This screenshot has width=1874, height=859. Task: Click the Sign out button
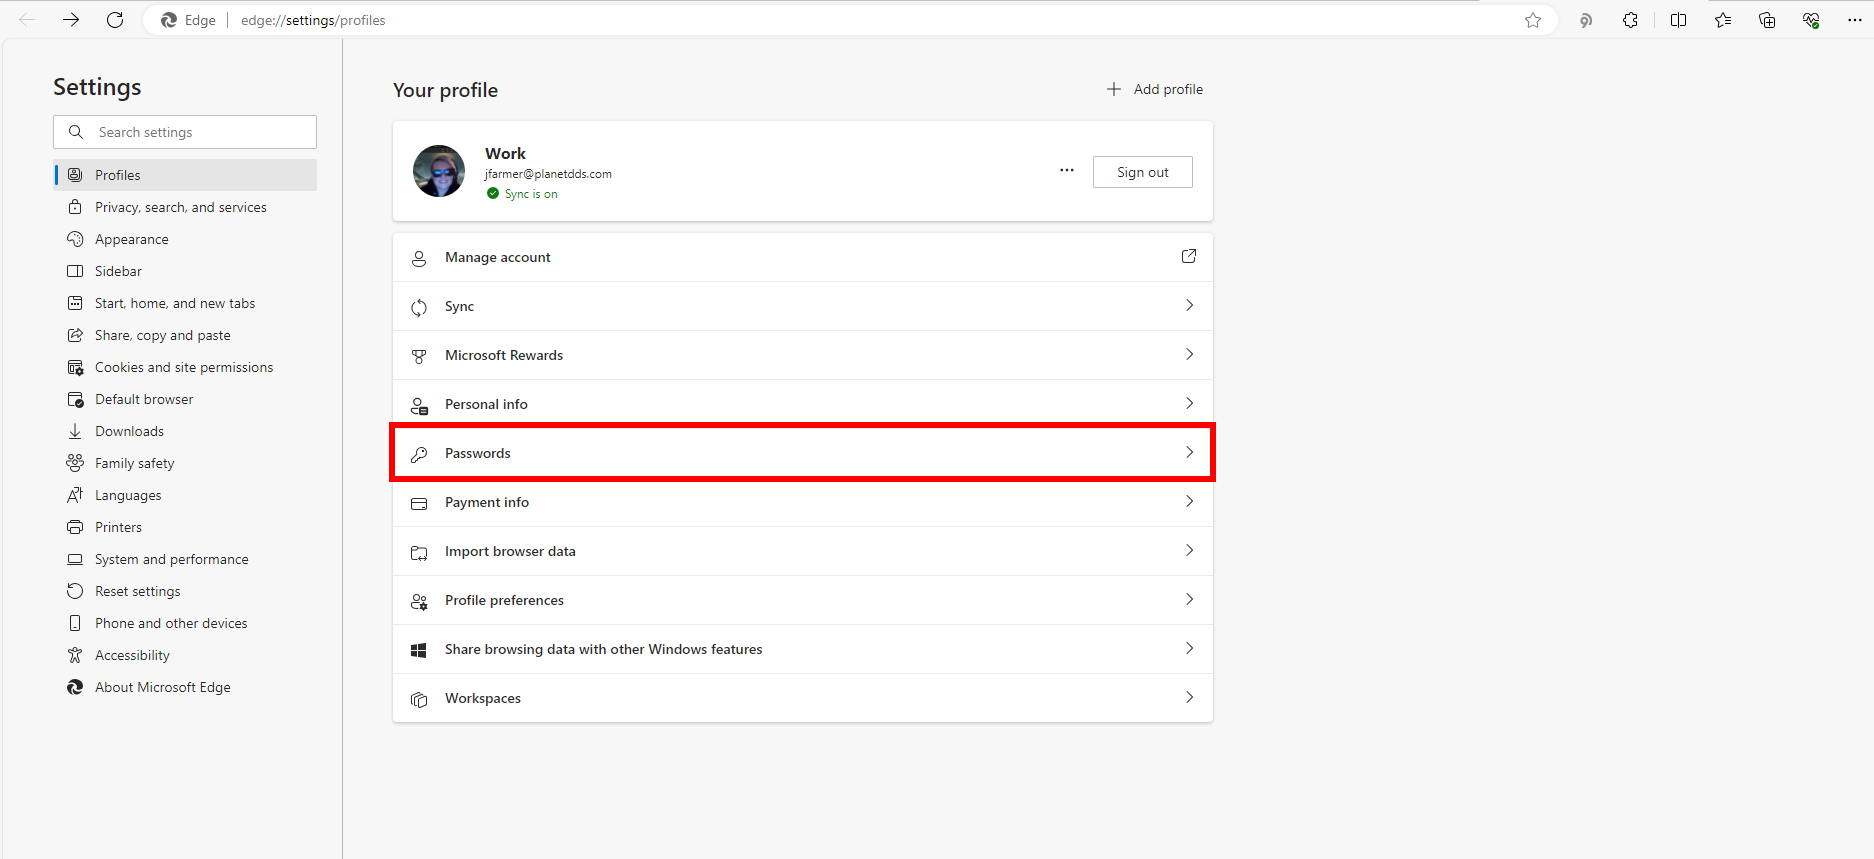(x=1142, y=172)
